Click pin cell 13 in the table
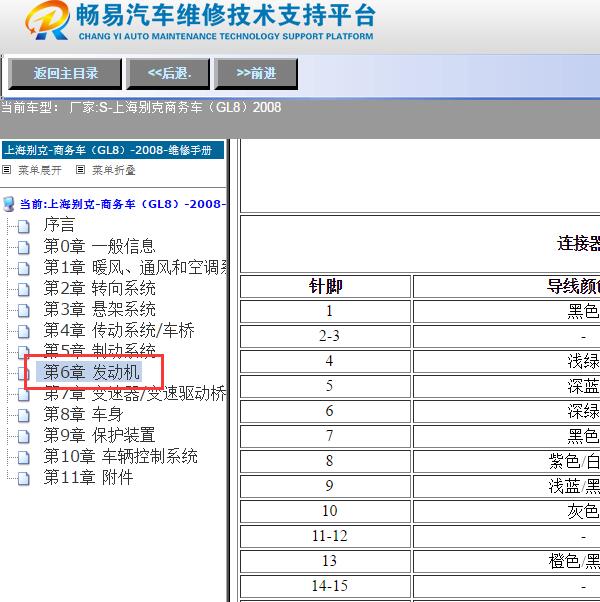The width and height of the screenshot is (600, 602). pyautogui.click(x=326, y=561)
